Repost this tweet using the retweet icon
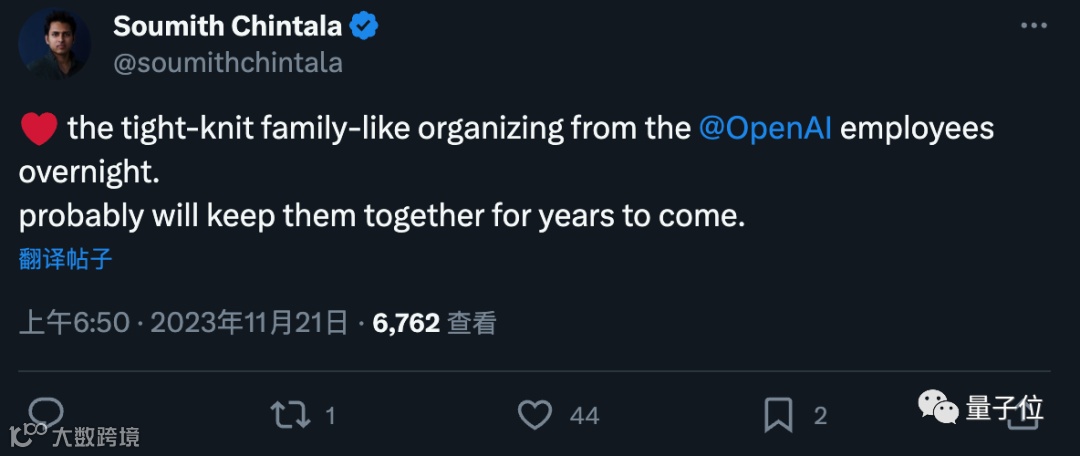 pos(291,415)
